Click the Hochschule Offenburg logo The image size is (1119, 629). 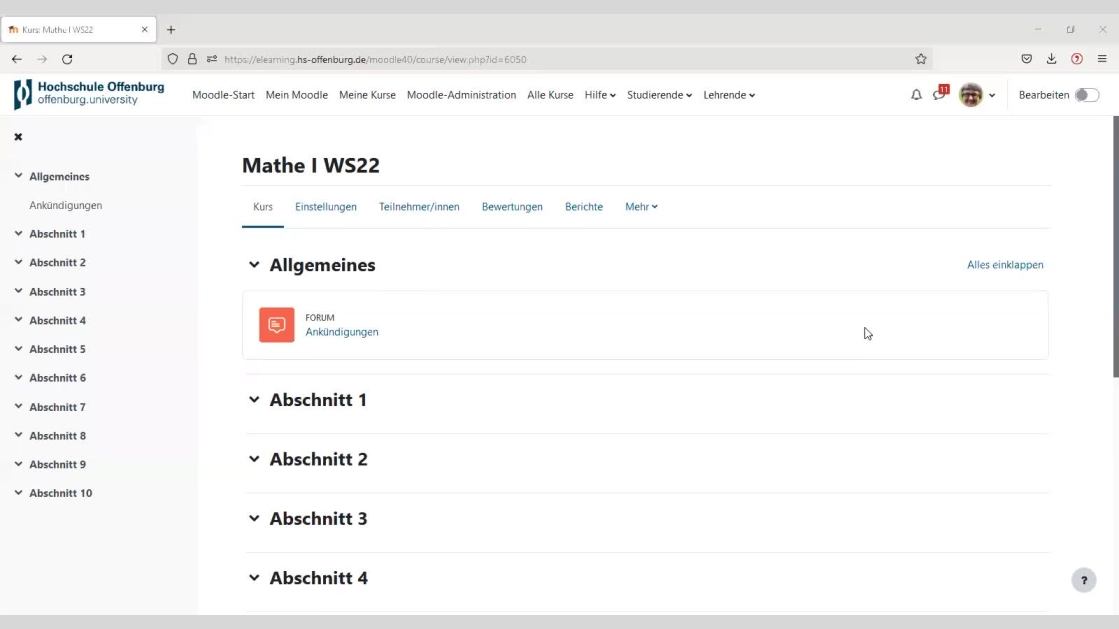[x=89, y=94]
